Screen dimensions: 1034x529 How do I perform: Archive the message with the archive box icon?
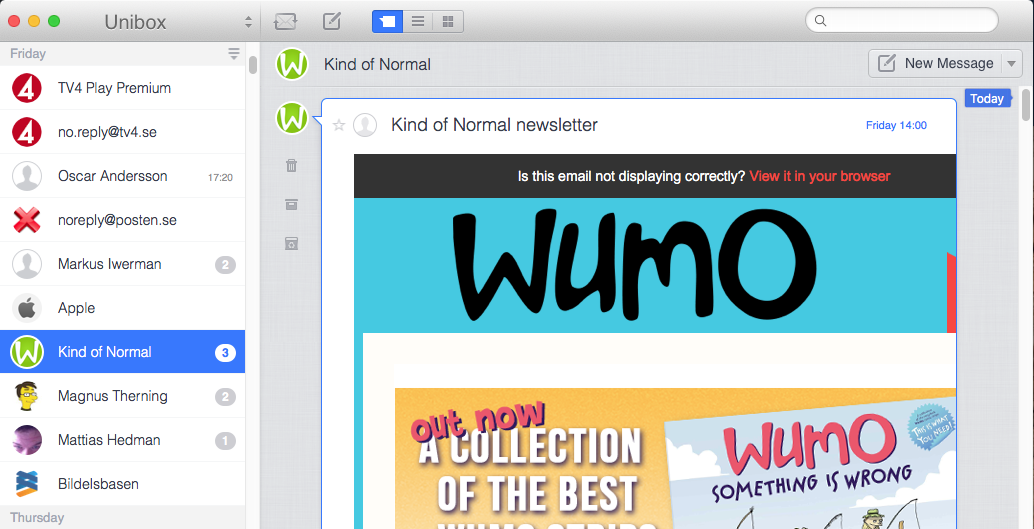[x=291, y=204]
